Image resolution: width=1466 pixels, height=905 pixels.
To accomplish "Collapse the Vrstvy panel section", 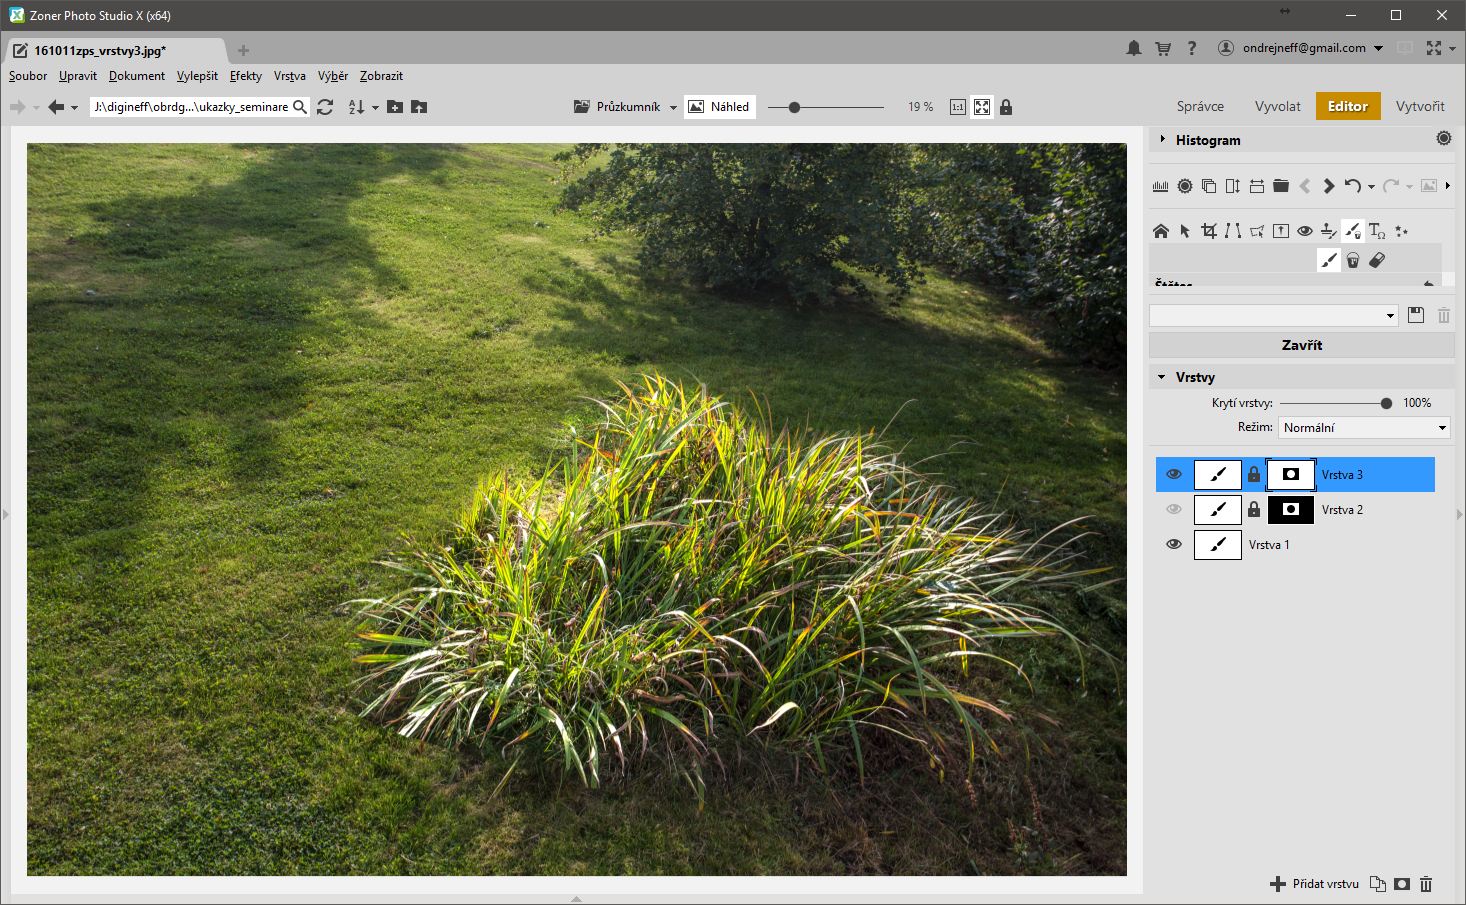I will coord(1162,377).
